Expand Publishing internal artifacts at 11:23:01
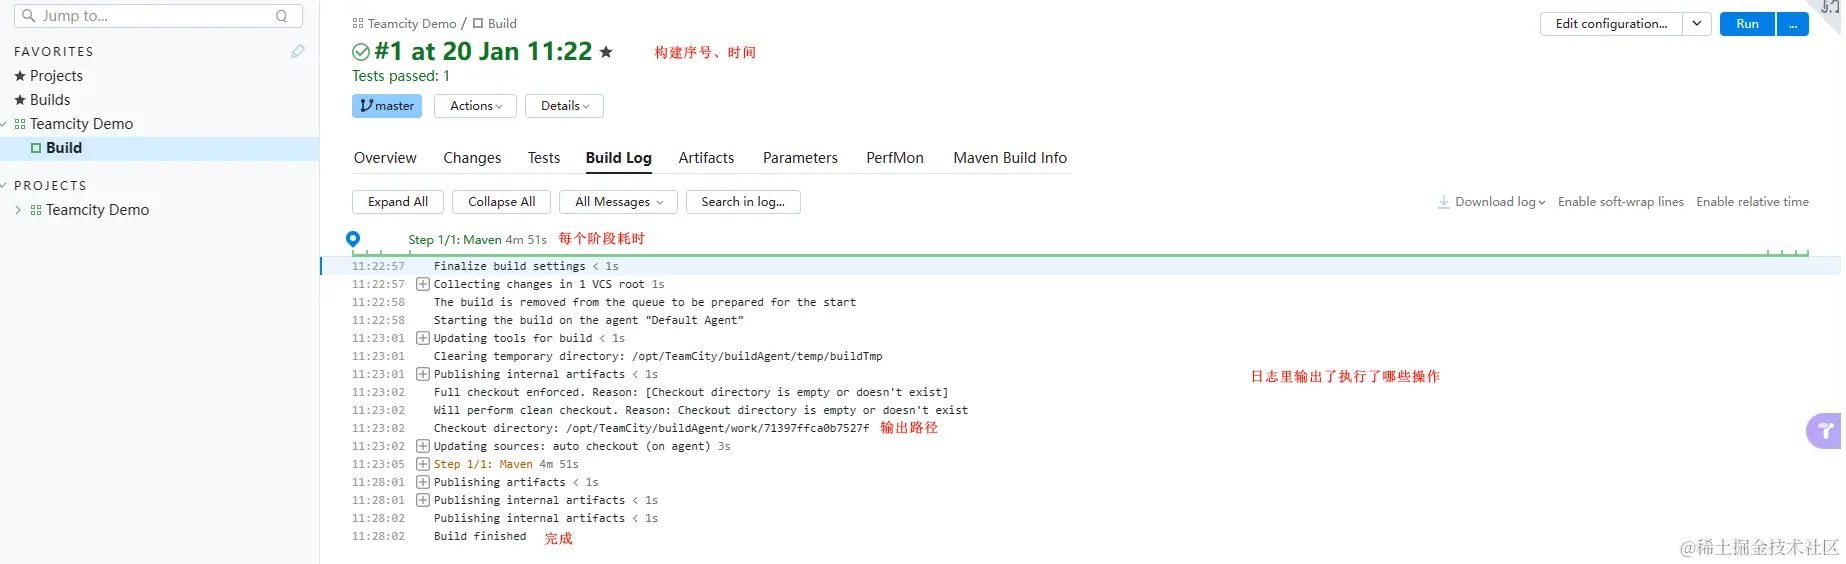Image resolution: width=1846 pixels, height=564 pixels. [423, 374]
